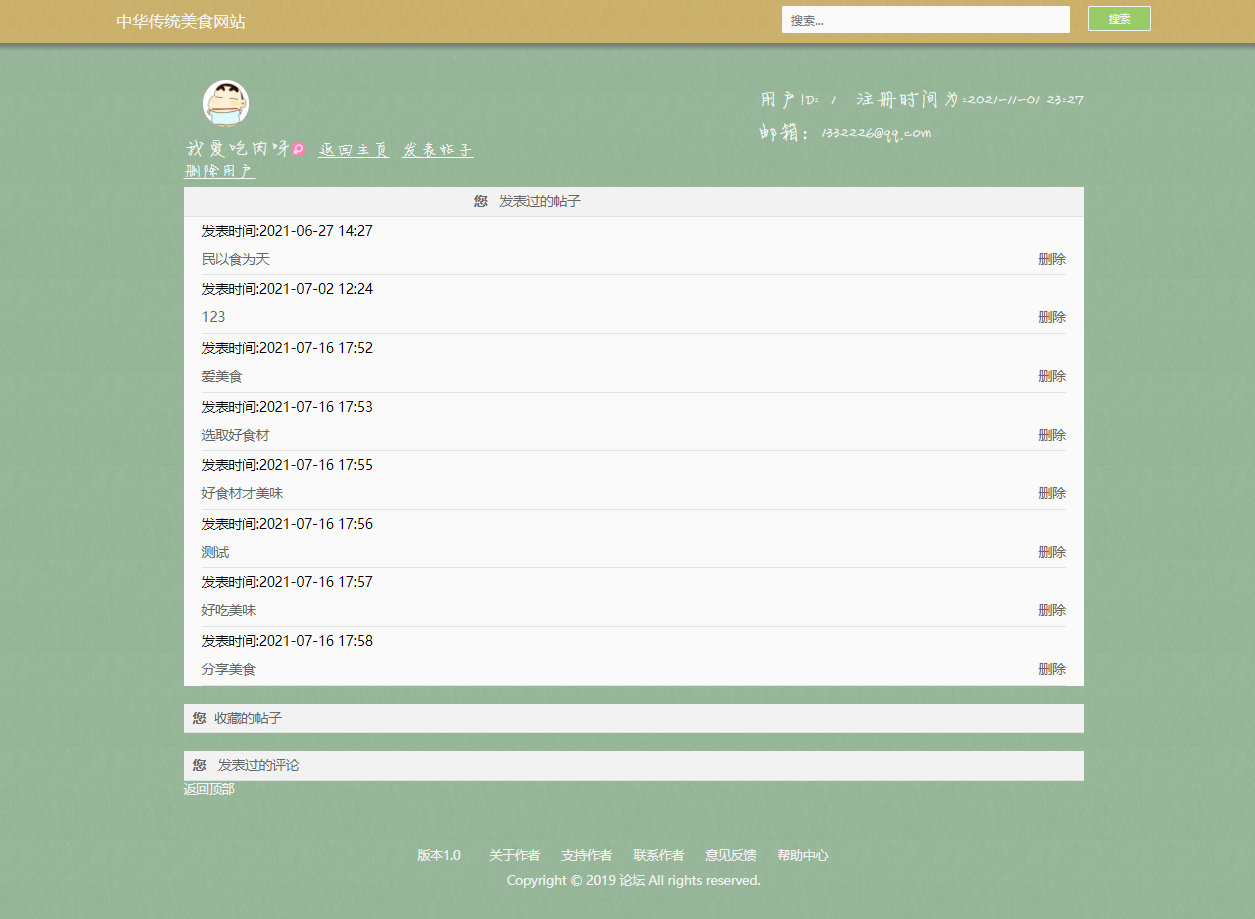Screen dimensions: 1255x919
Task: Click 删除 next to the 测试 post
Action: (1052, 551)
